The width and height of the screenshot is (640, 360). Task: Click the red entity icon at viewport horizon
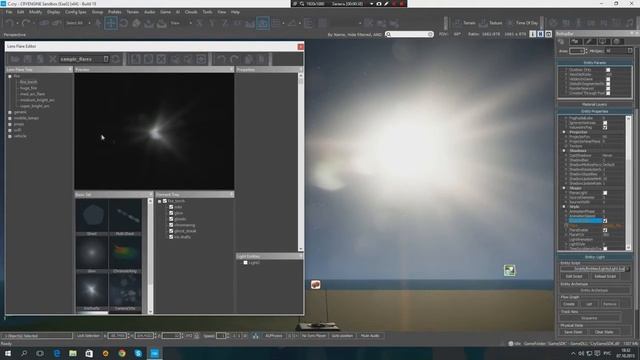coord(315,284)
